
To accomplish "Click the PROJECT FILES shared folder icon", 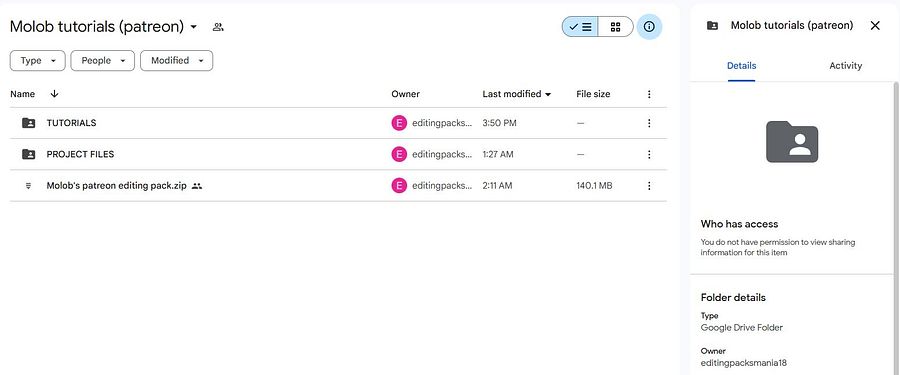I will pos(28,154).
